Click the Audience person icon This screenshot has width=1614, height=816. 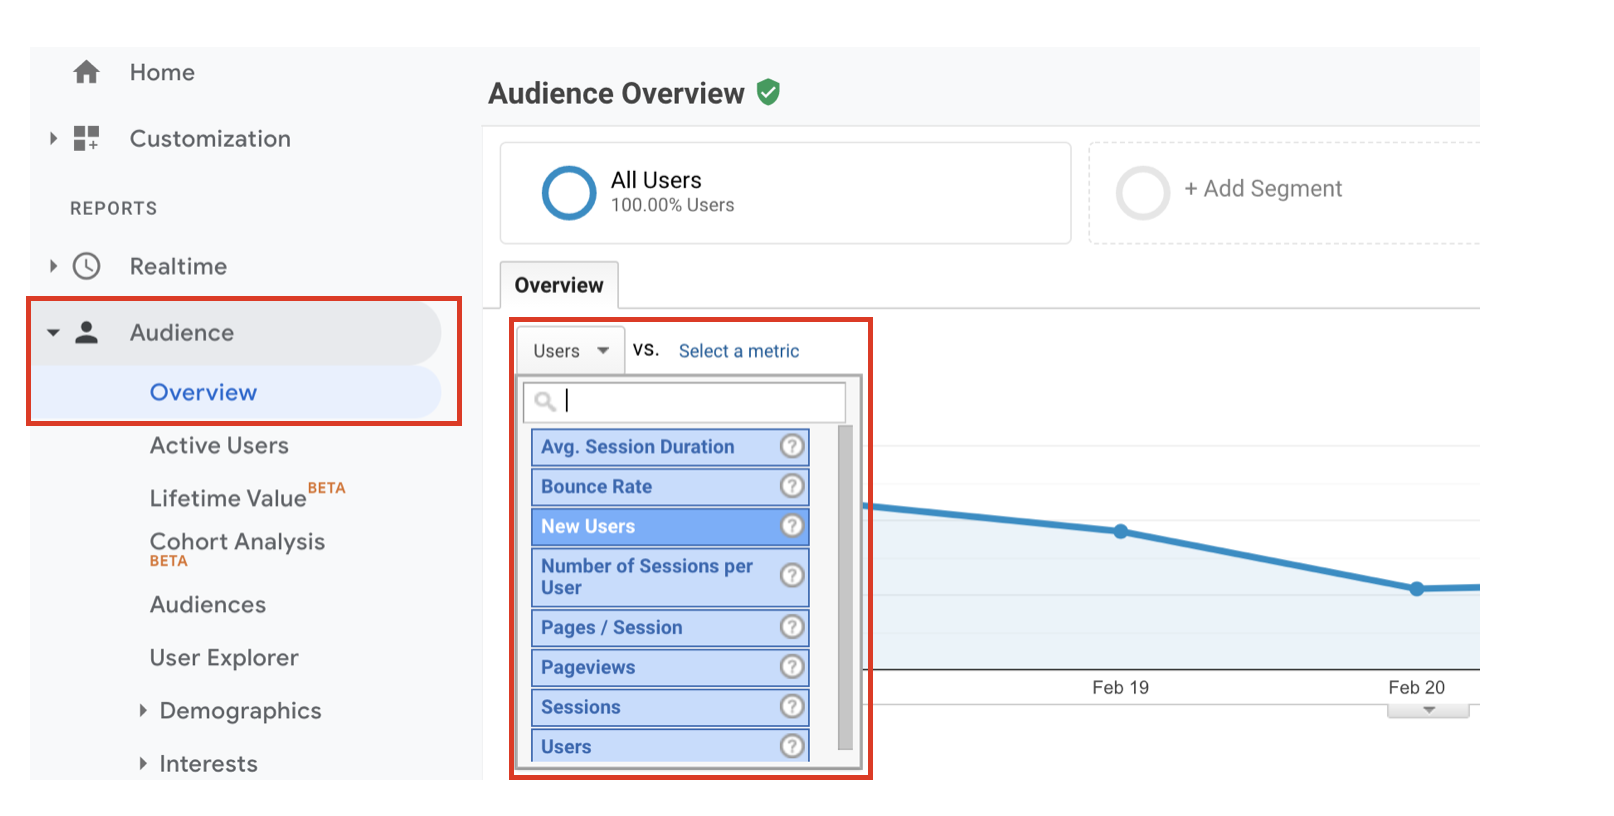point(87,332)
